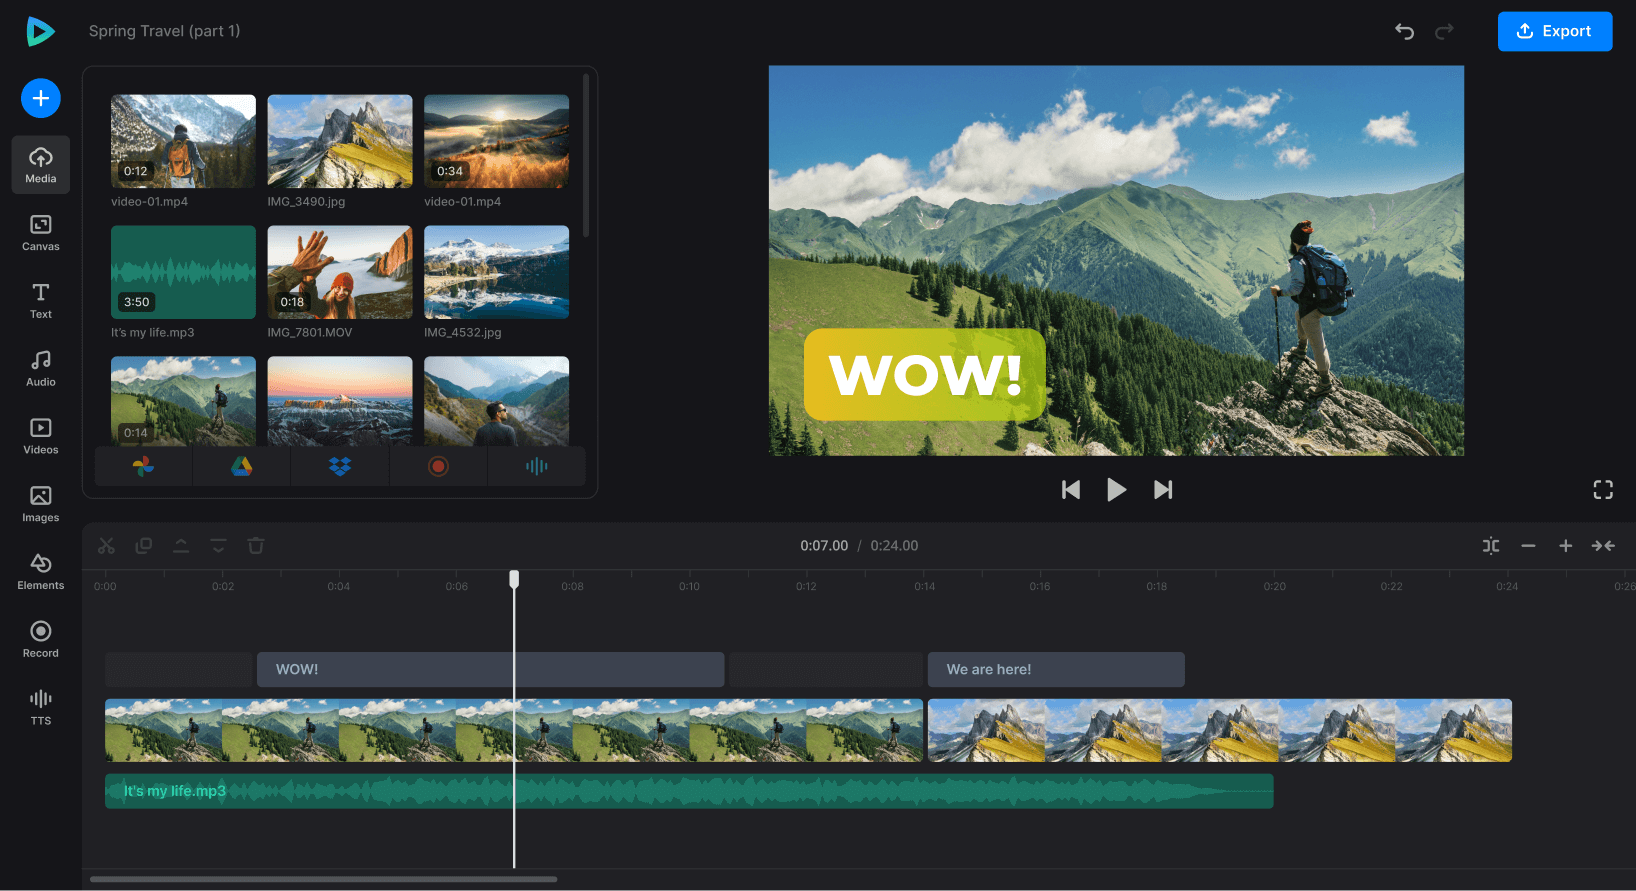Undo the last action

[1404, 31]
